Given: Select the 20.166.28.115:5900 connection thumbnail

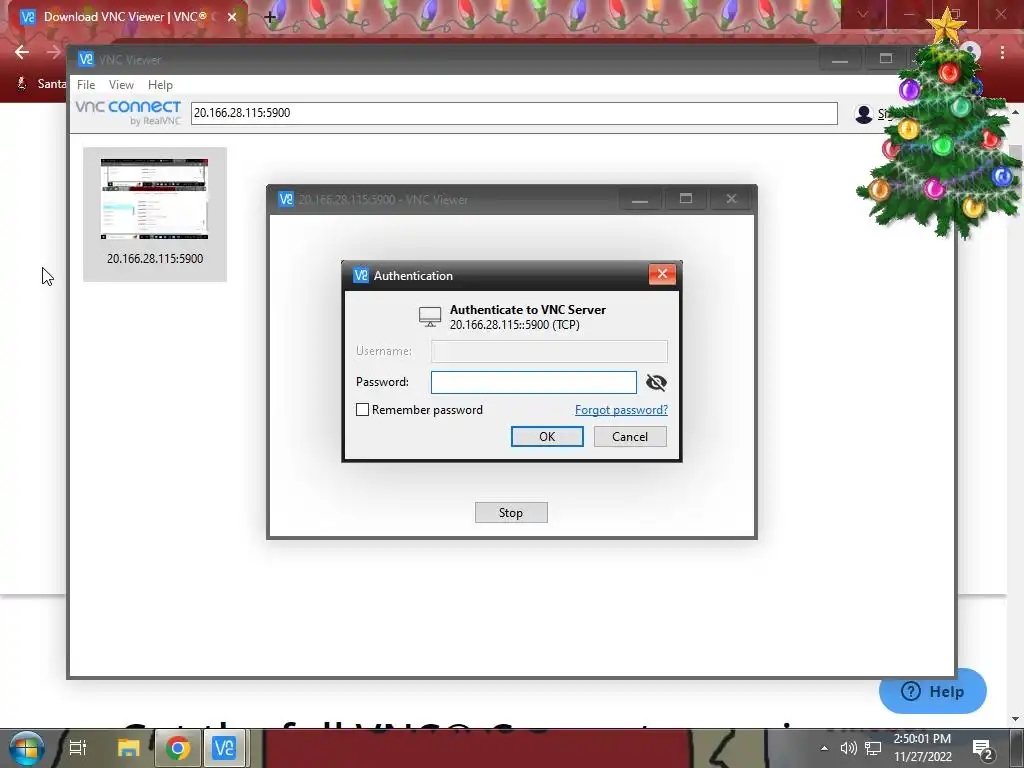Looking at the screenshot, I should click(155, 214).
